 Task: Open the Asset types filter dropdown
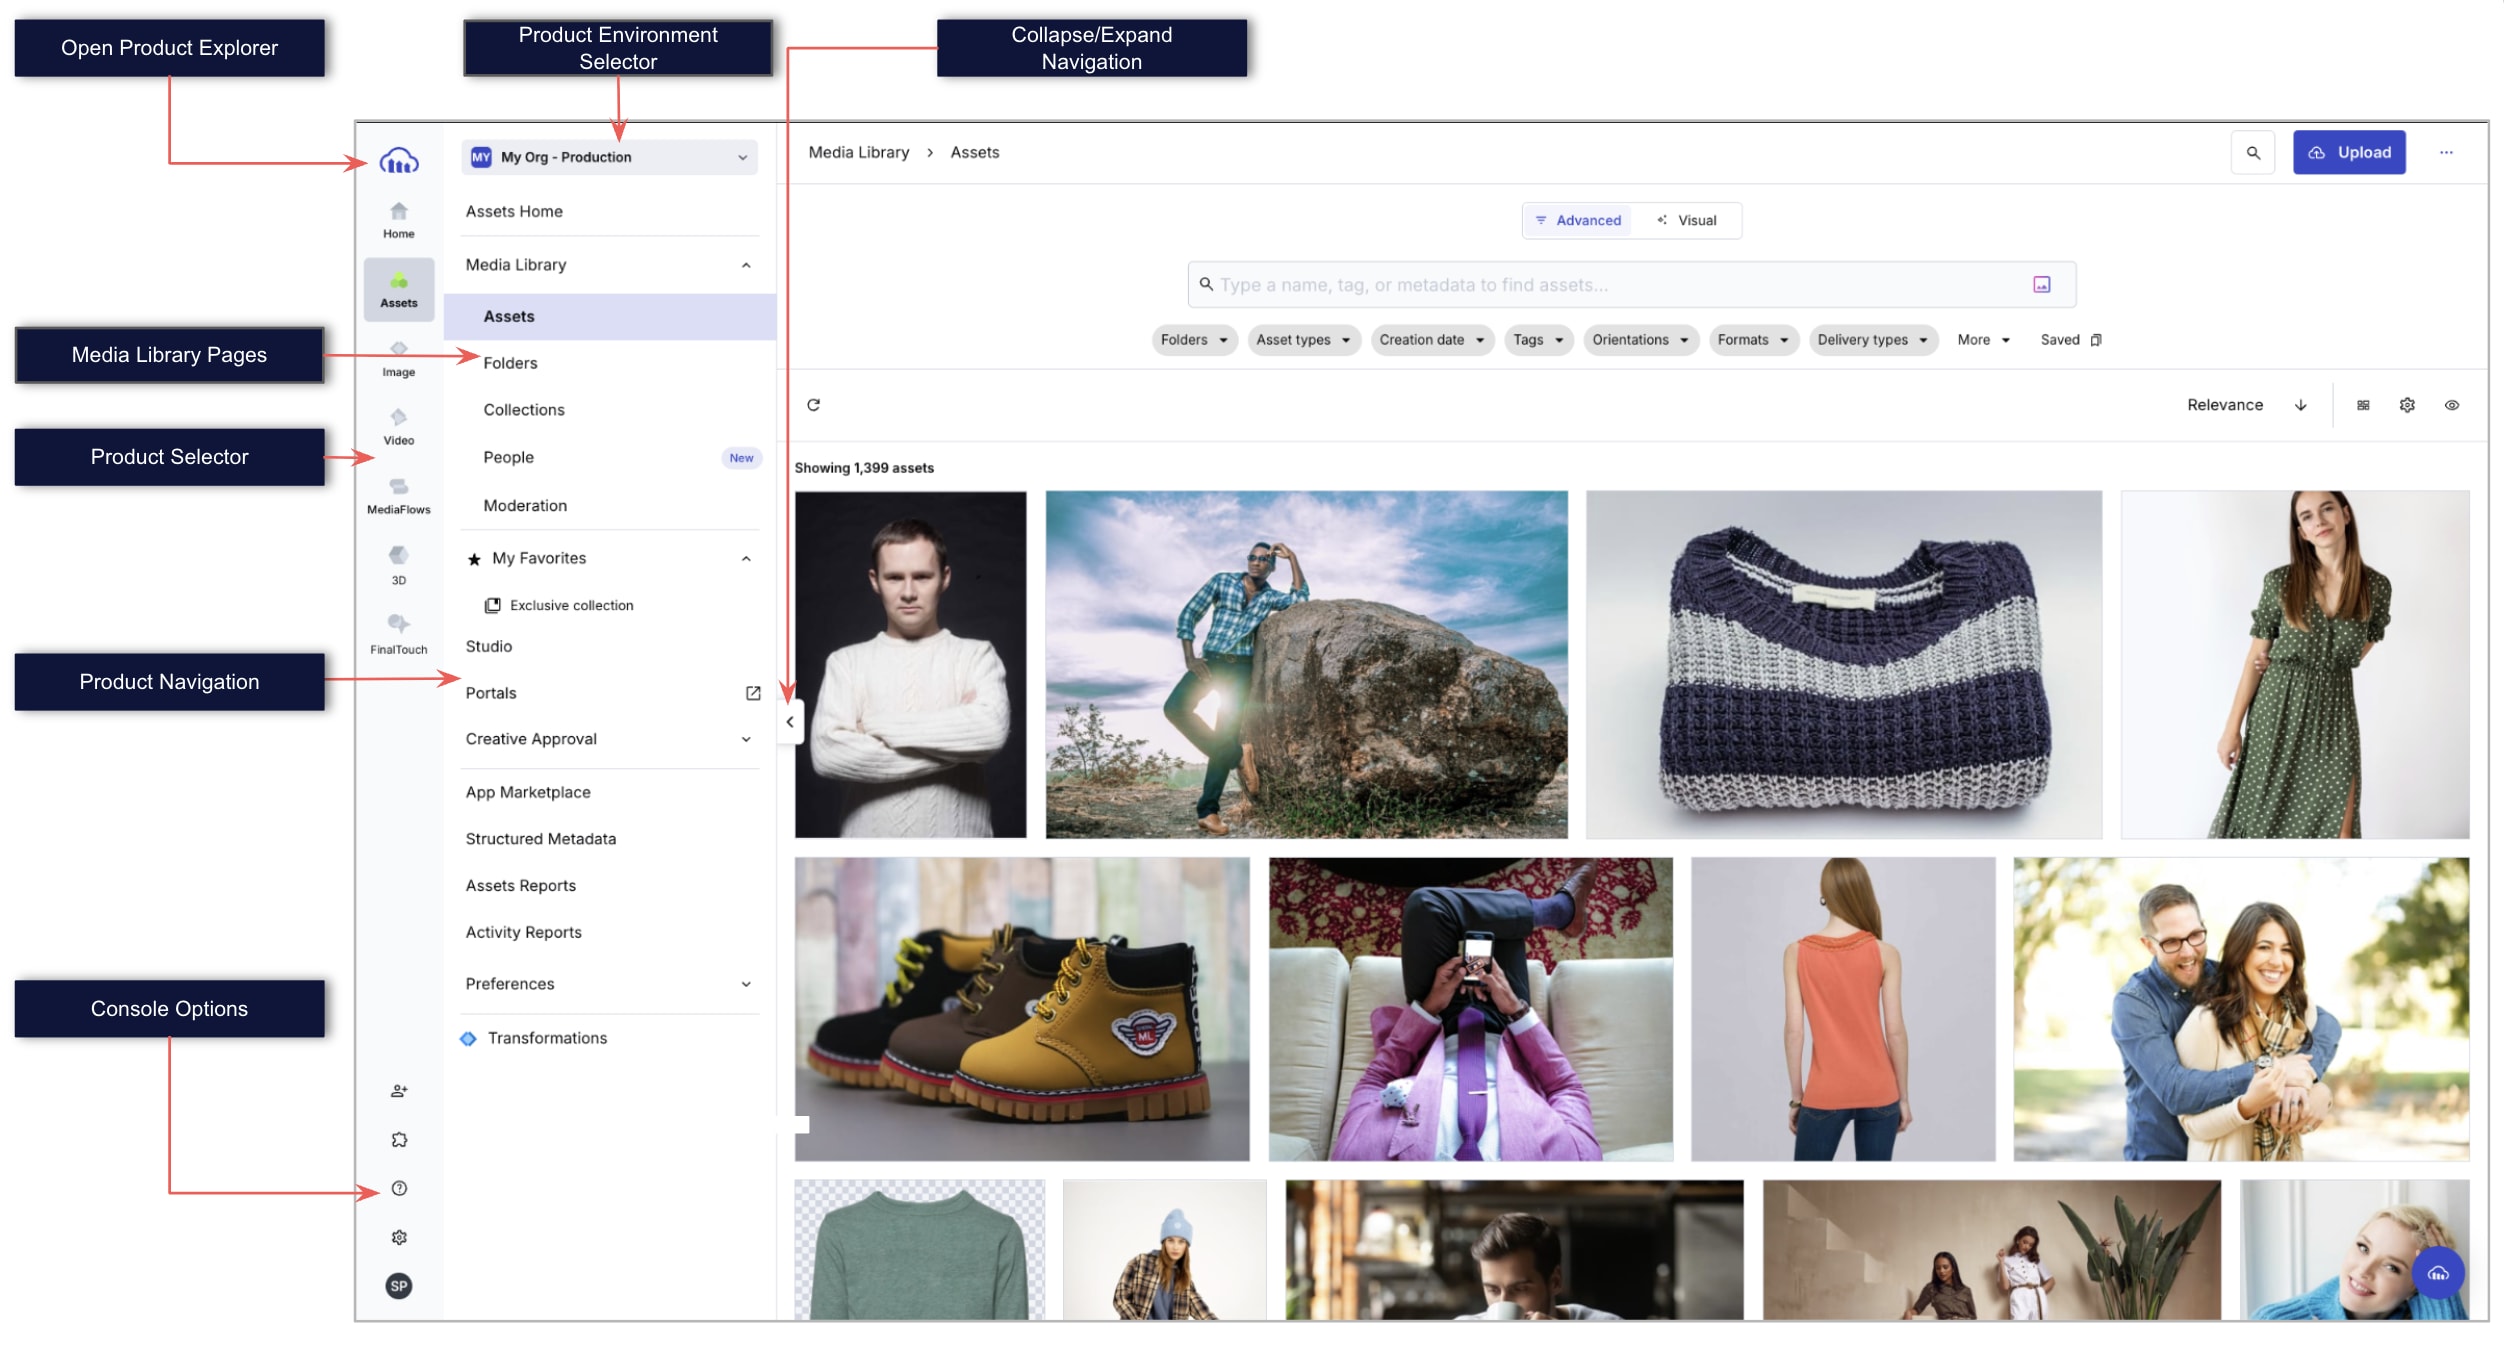pyautogui.click(x=1302, y=340)
